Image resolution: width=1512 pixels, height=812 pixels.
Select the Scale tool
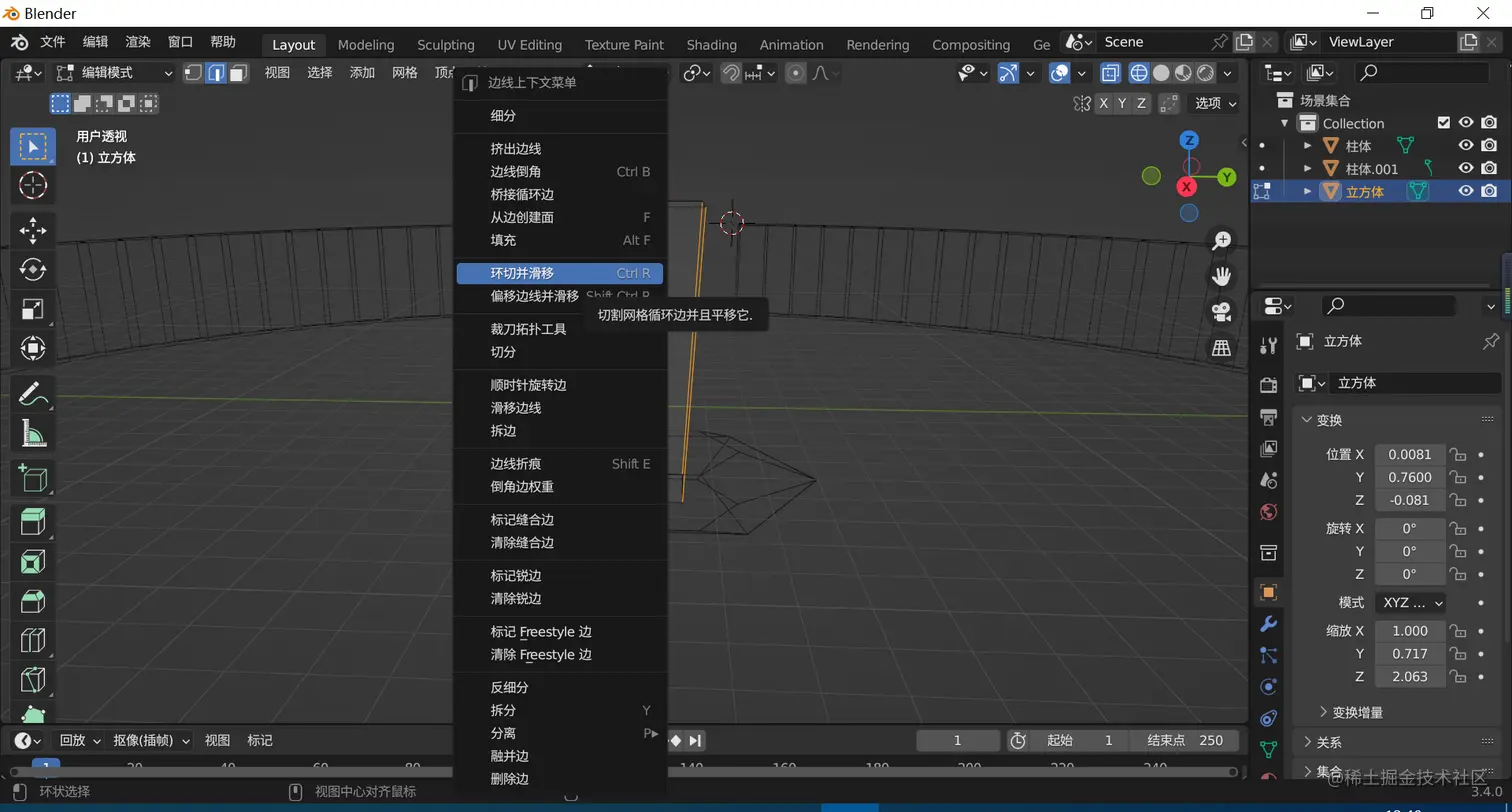click(33, 309)
